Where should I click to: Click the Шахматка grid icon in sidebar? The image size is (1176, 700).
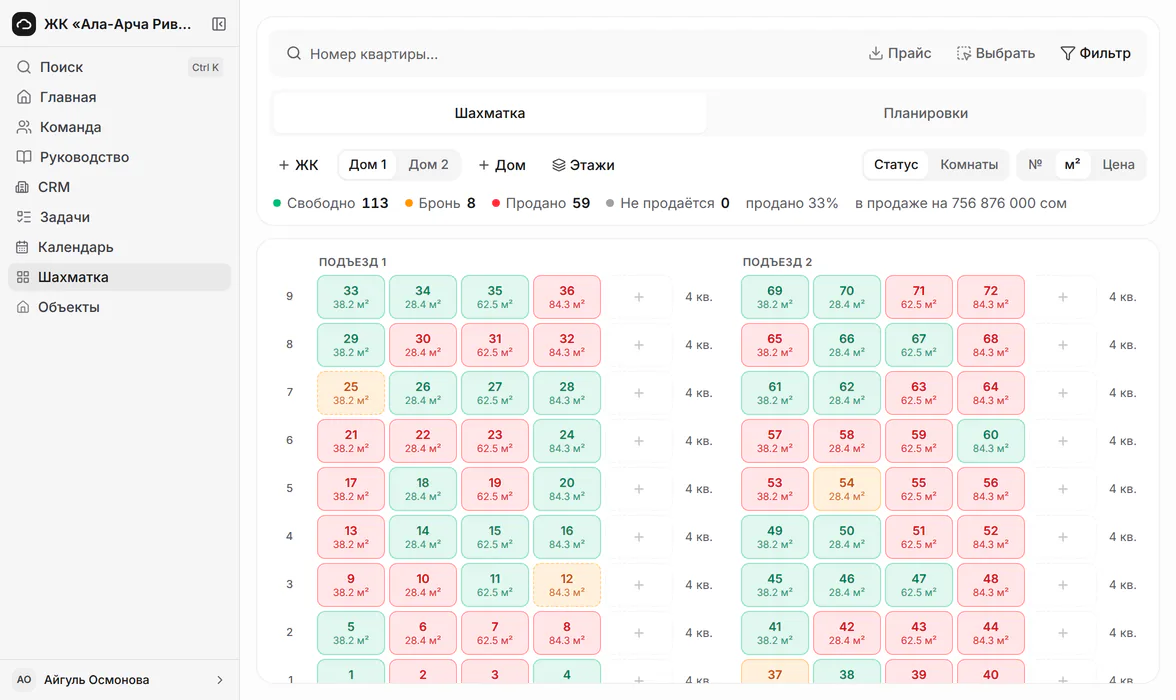tap(22, 277)
